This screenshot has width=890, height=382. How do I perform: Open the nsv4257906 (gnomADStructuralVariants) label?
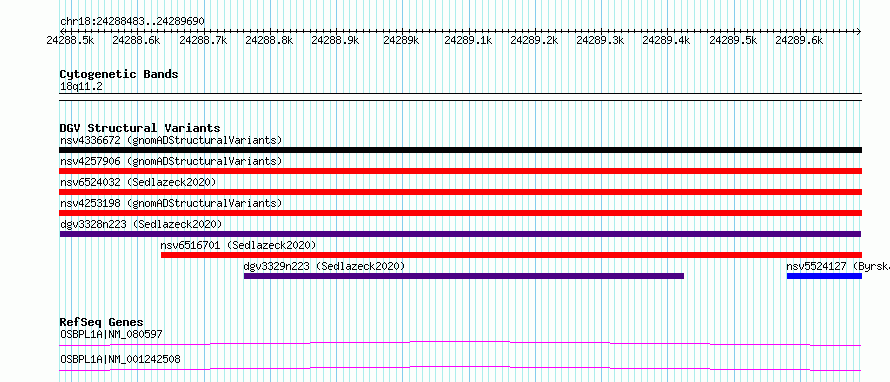[x=171, y=161]
